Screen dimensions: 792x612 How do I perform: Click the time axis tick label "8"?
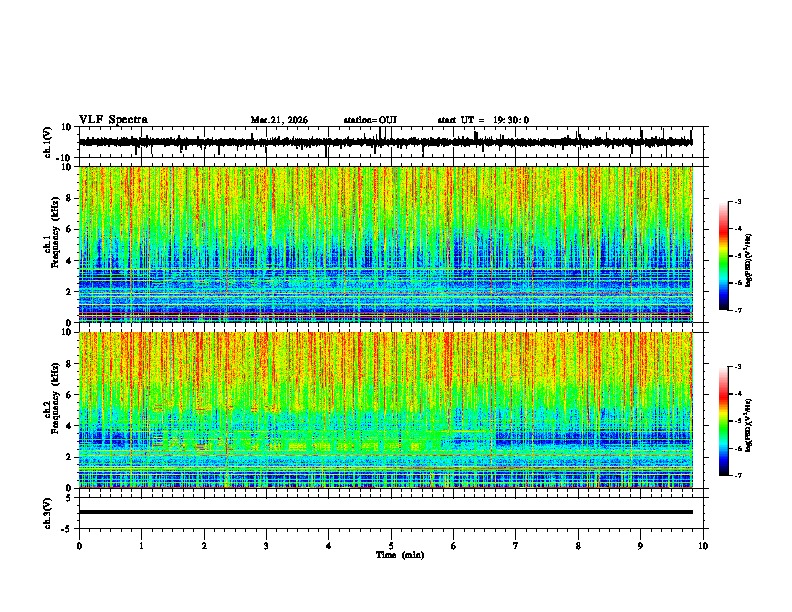578,546
